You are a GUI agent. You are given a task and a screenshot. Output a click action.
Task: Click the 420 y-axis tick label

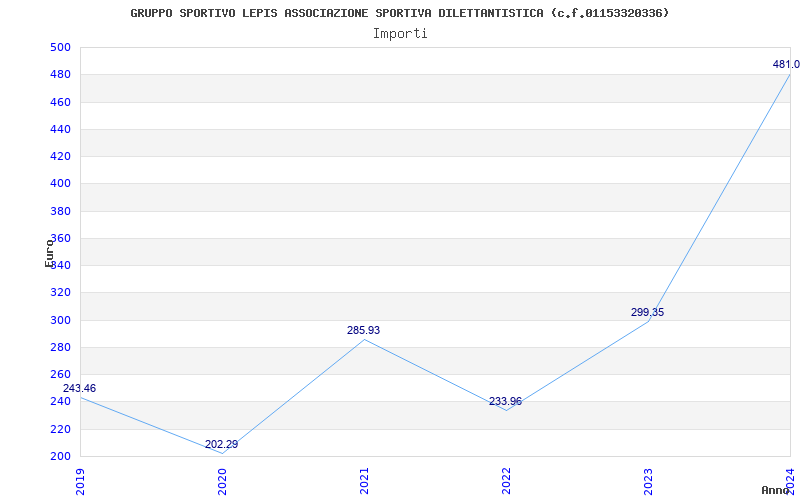(60, 156)
